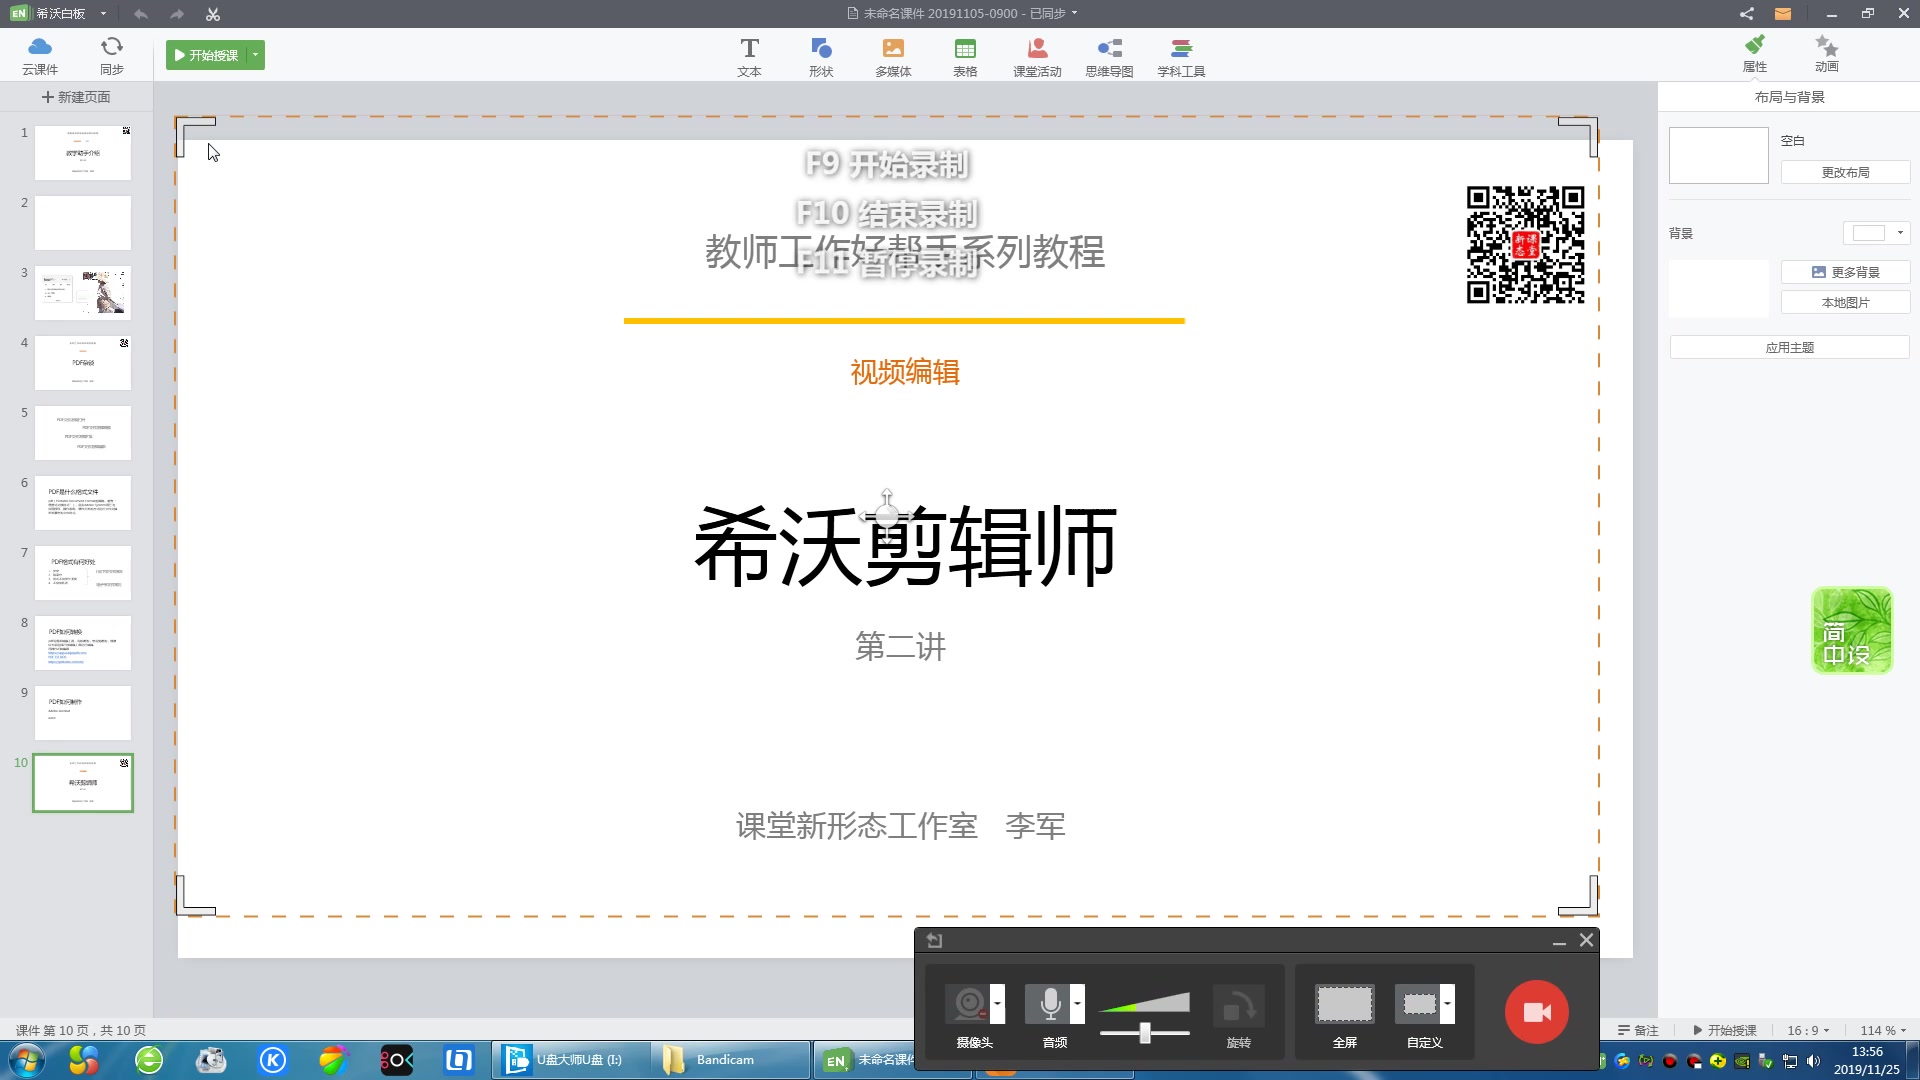Click the QR code image on slide

[x=1525, y=244]
